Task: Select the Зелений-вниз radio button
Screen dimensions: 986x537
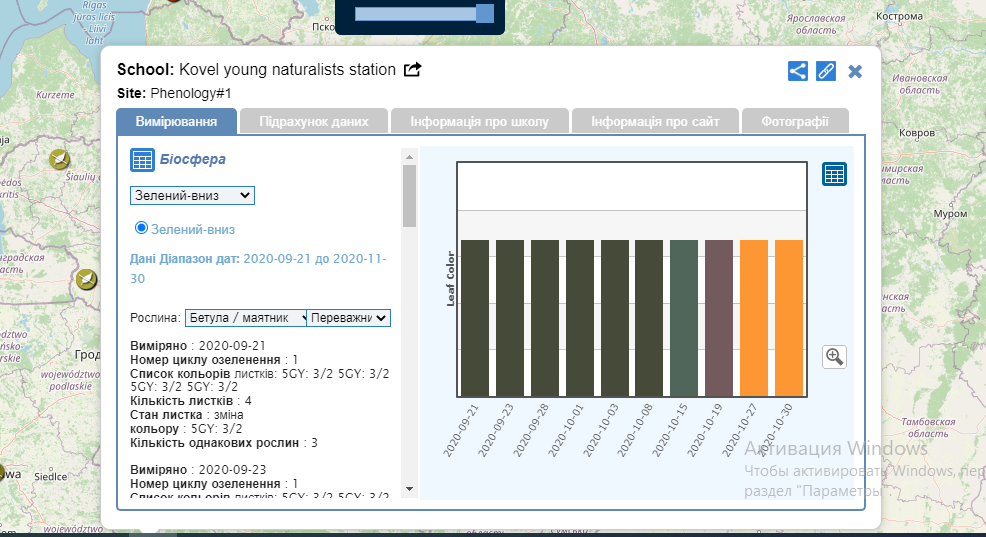Action: coord(141,228)
